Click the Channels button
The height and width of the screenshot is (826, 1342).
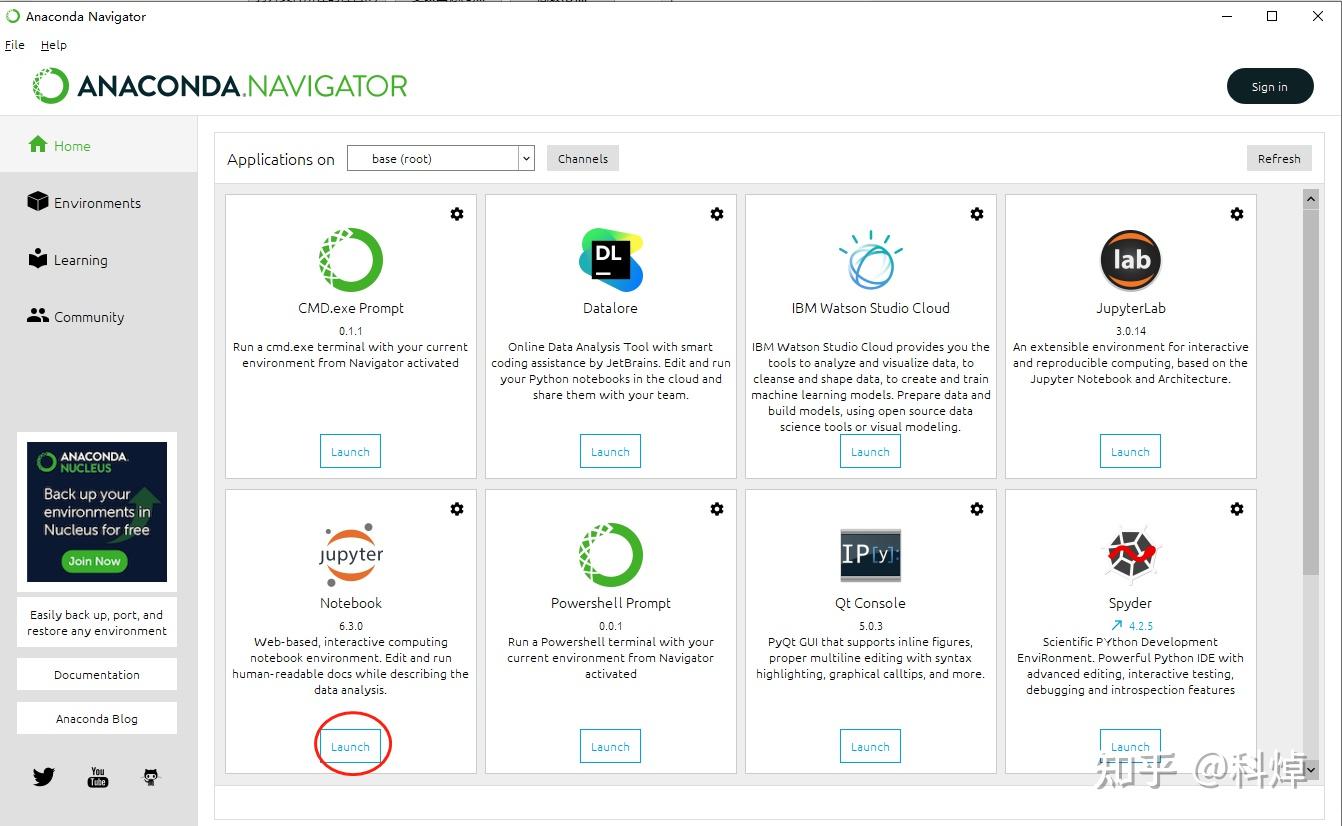coord(583,158)
